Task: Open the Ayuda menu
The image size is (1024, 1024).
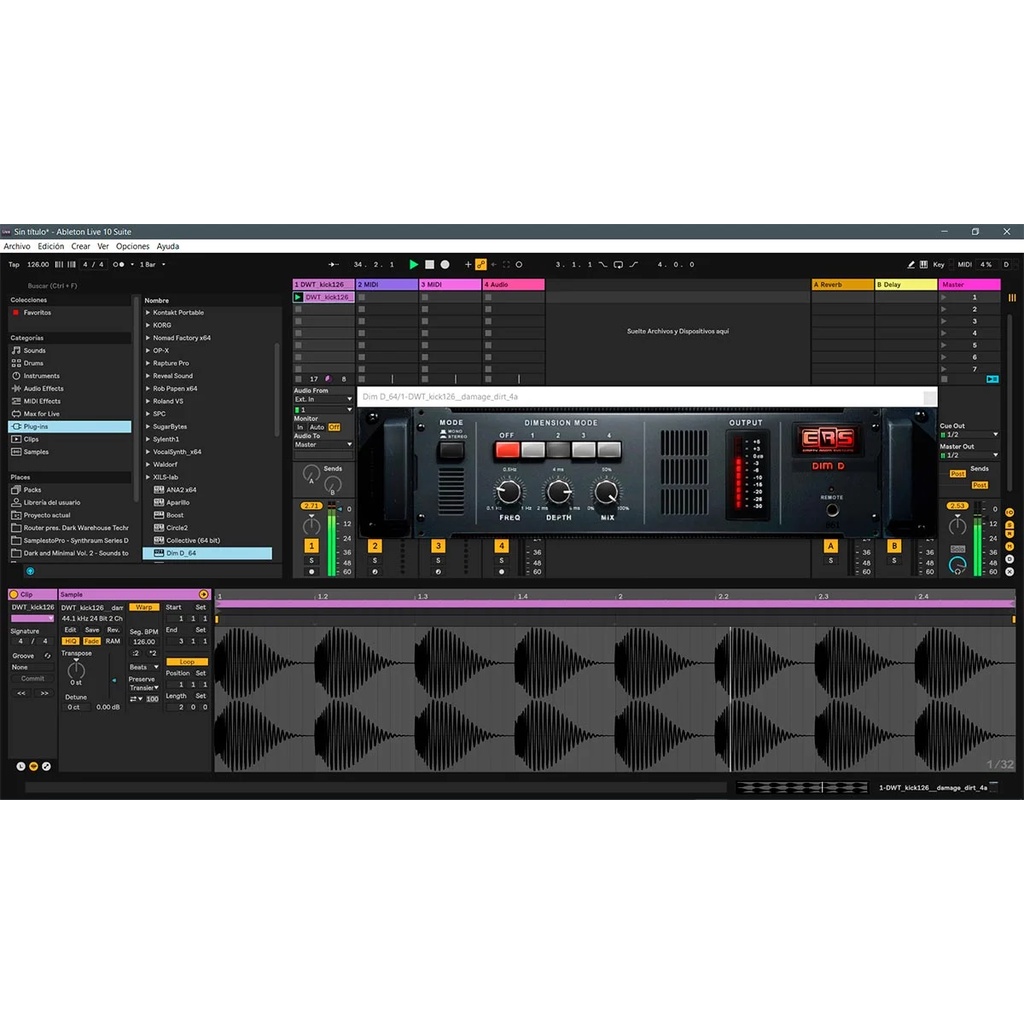Action: click(x=168, y=246)
